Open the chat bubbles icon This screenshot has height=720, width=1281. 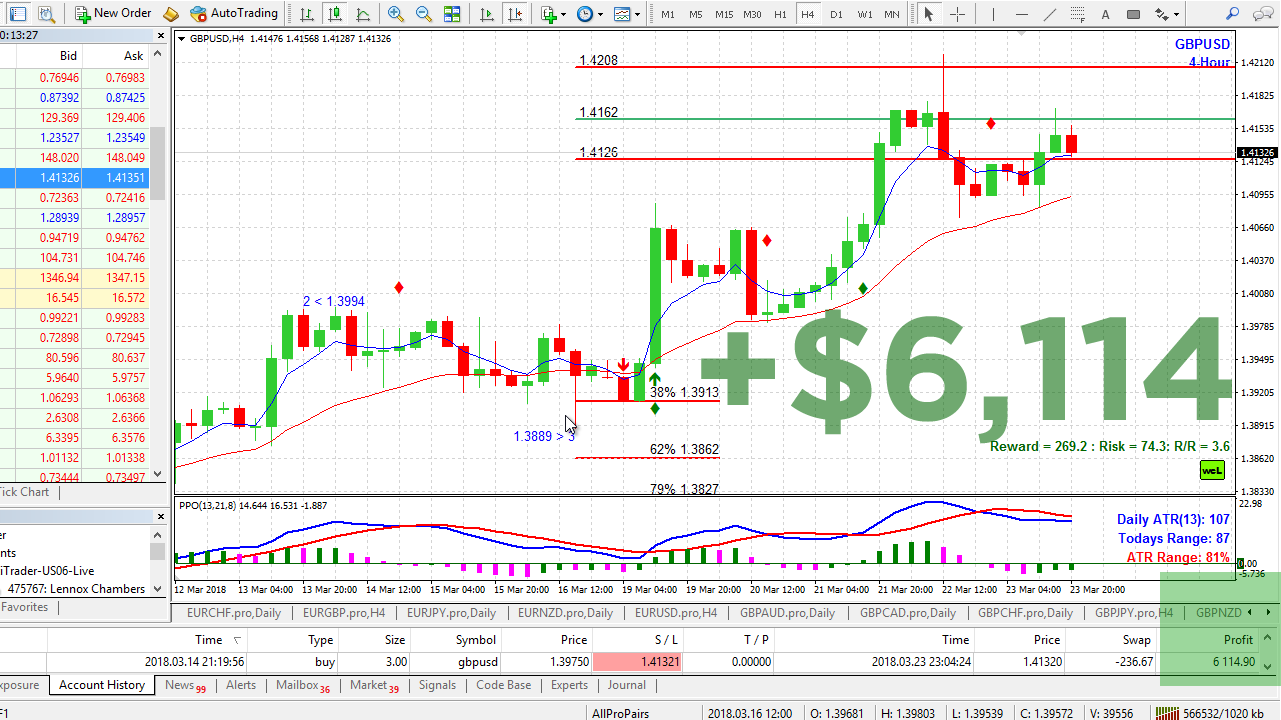(1262, 14)
